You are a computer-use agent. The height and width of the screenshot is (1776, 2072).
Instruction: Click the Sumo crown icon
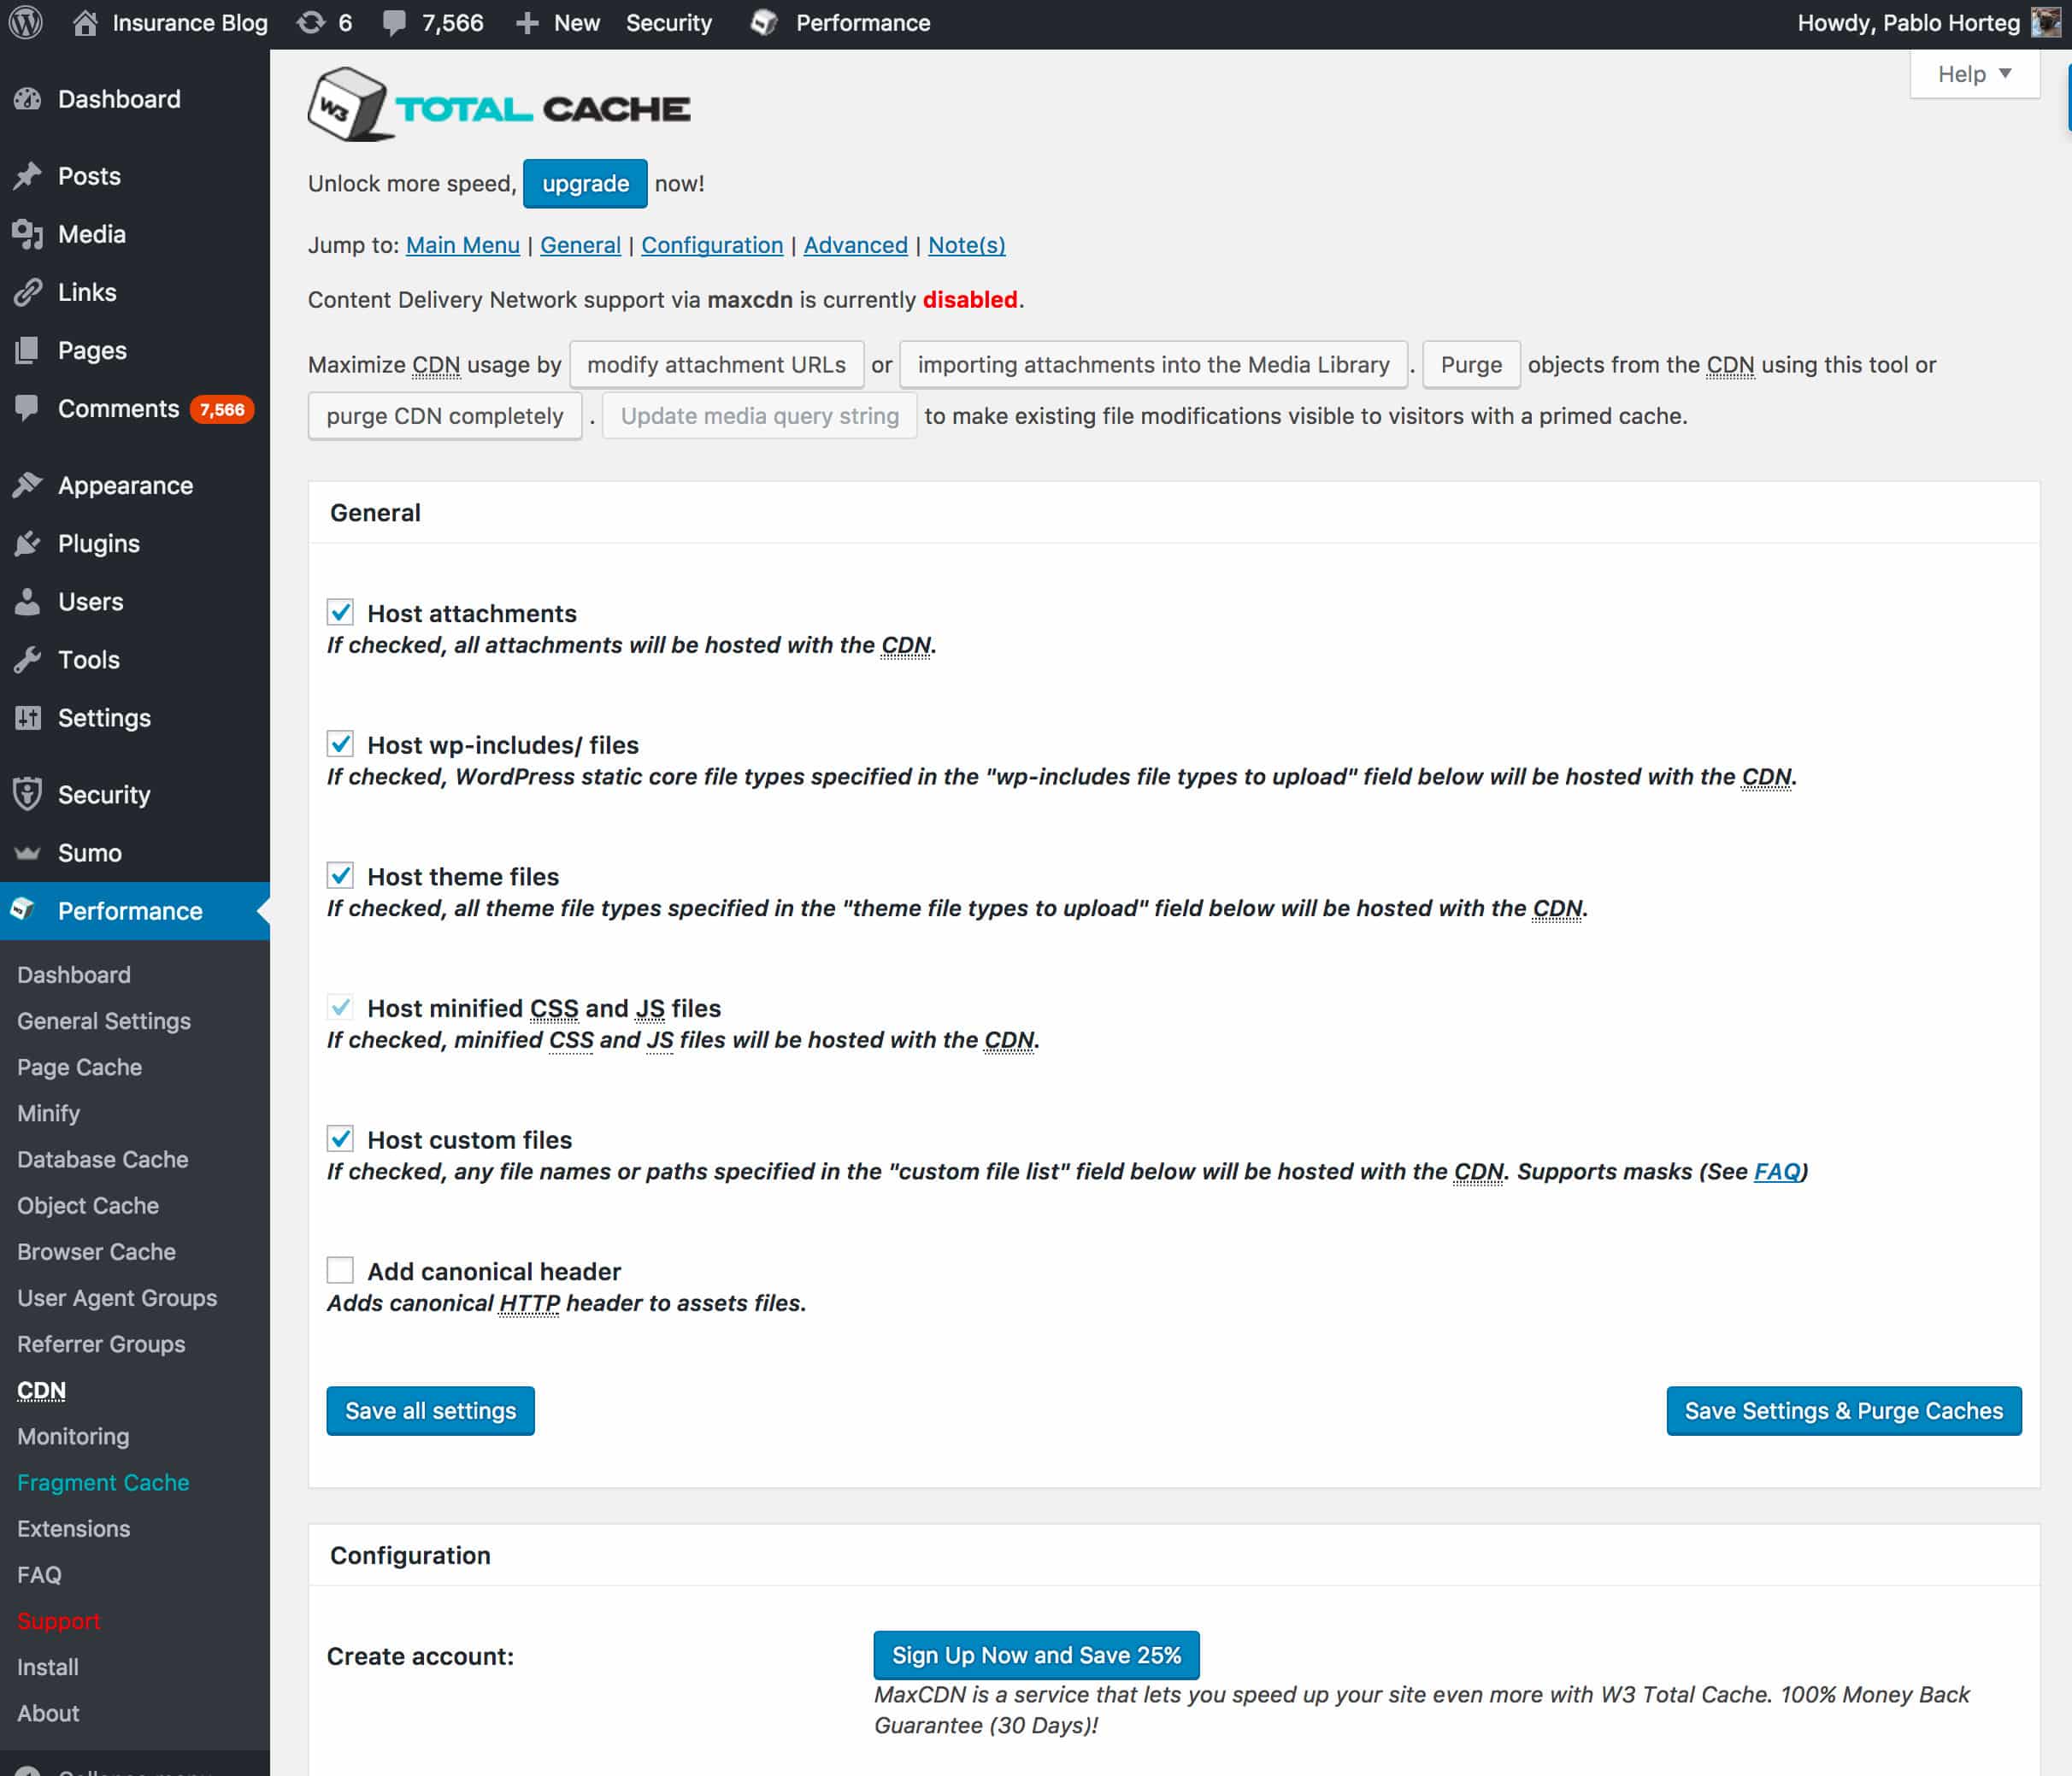tap(28, 853)
